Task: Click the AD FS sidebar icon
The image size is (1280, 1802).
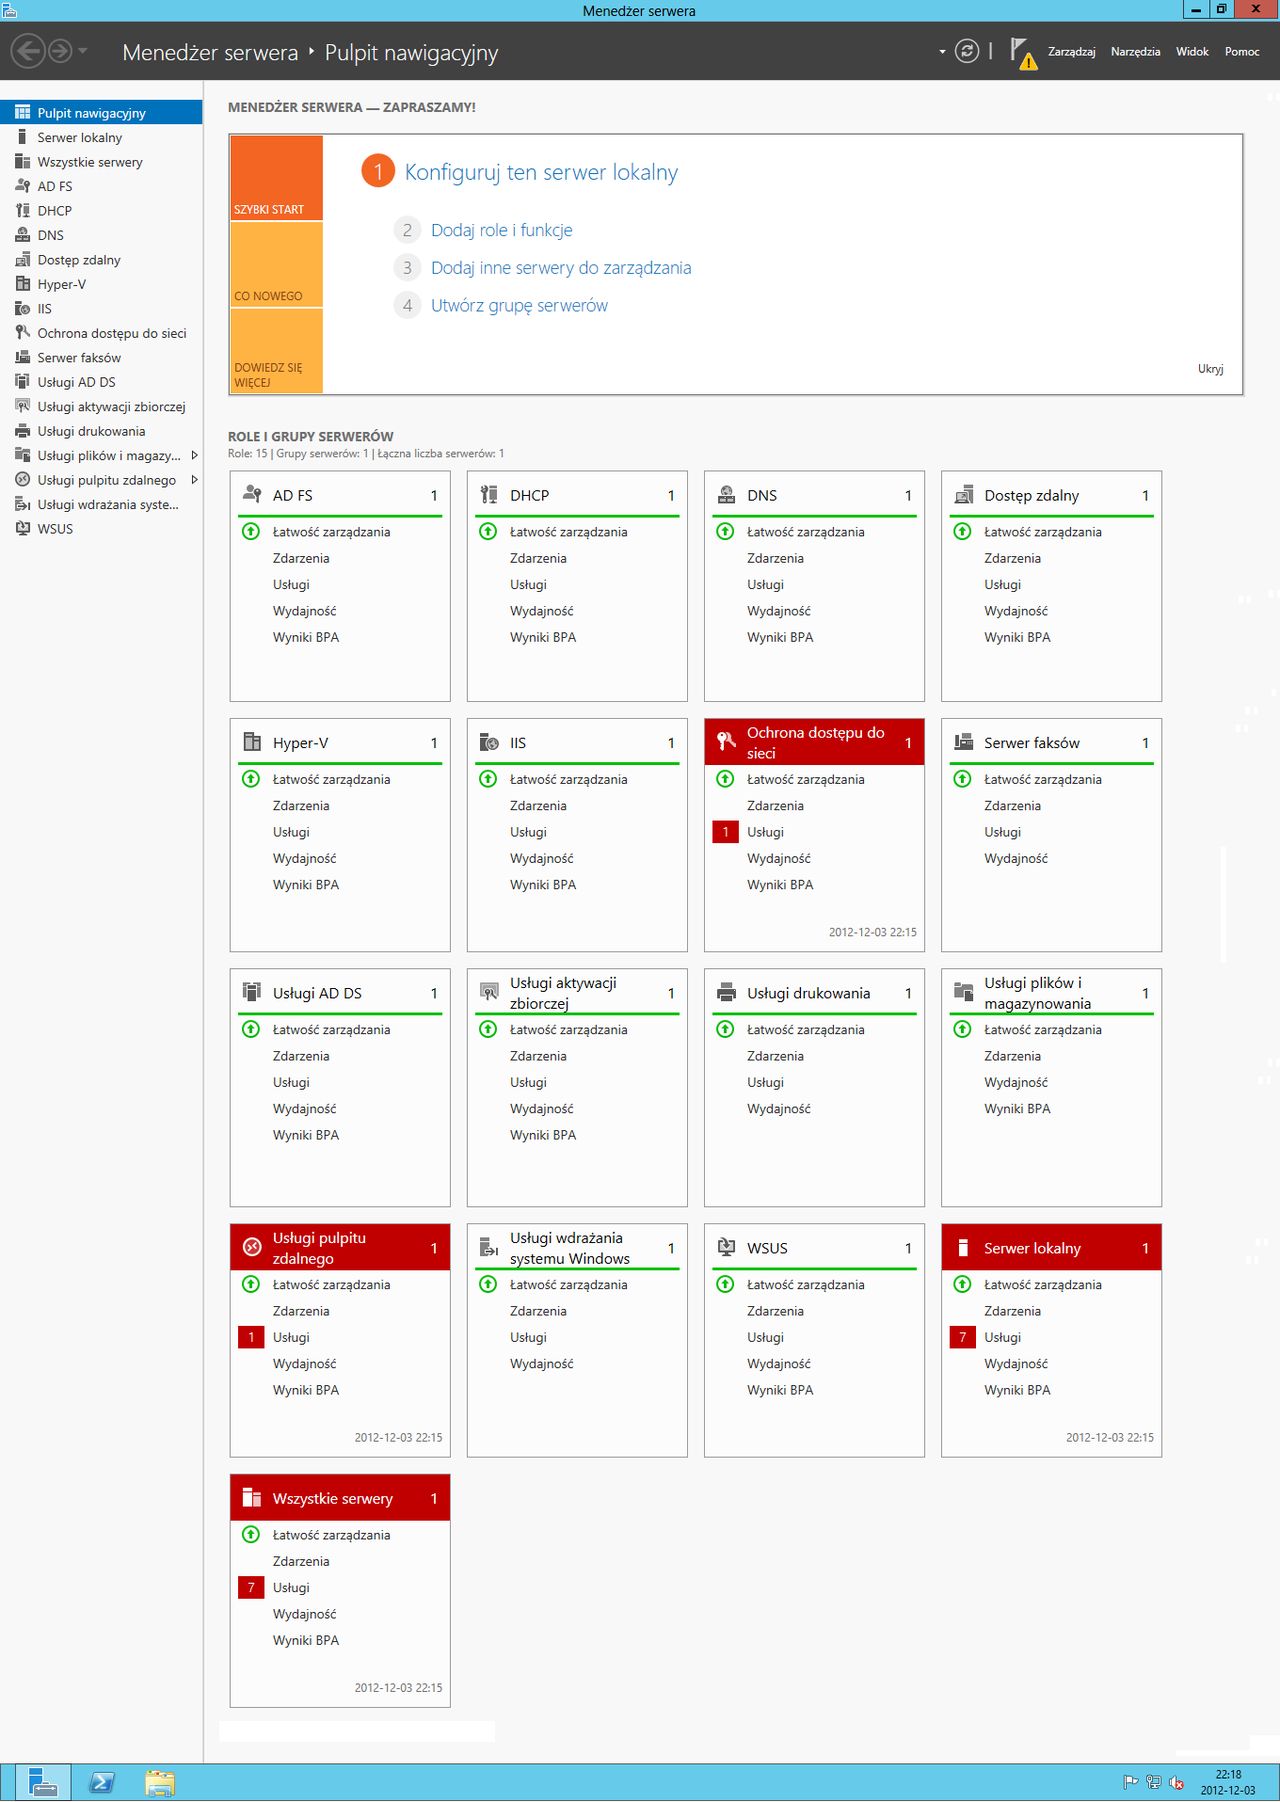Action: [x=22, y=186]
